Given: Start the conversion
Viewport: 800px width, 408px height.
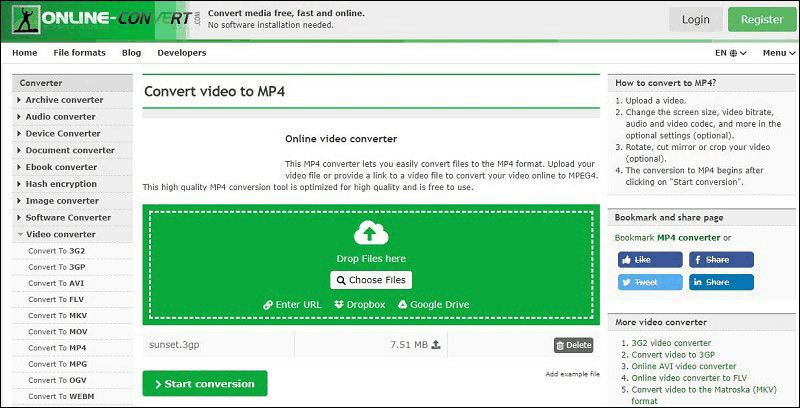Looking at the screenshot, I should tap(205, 384).
